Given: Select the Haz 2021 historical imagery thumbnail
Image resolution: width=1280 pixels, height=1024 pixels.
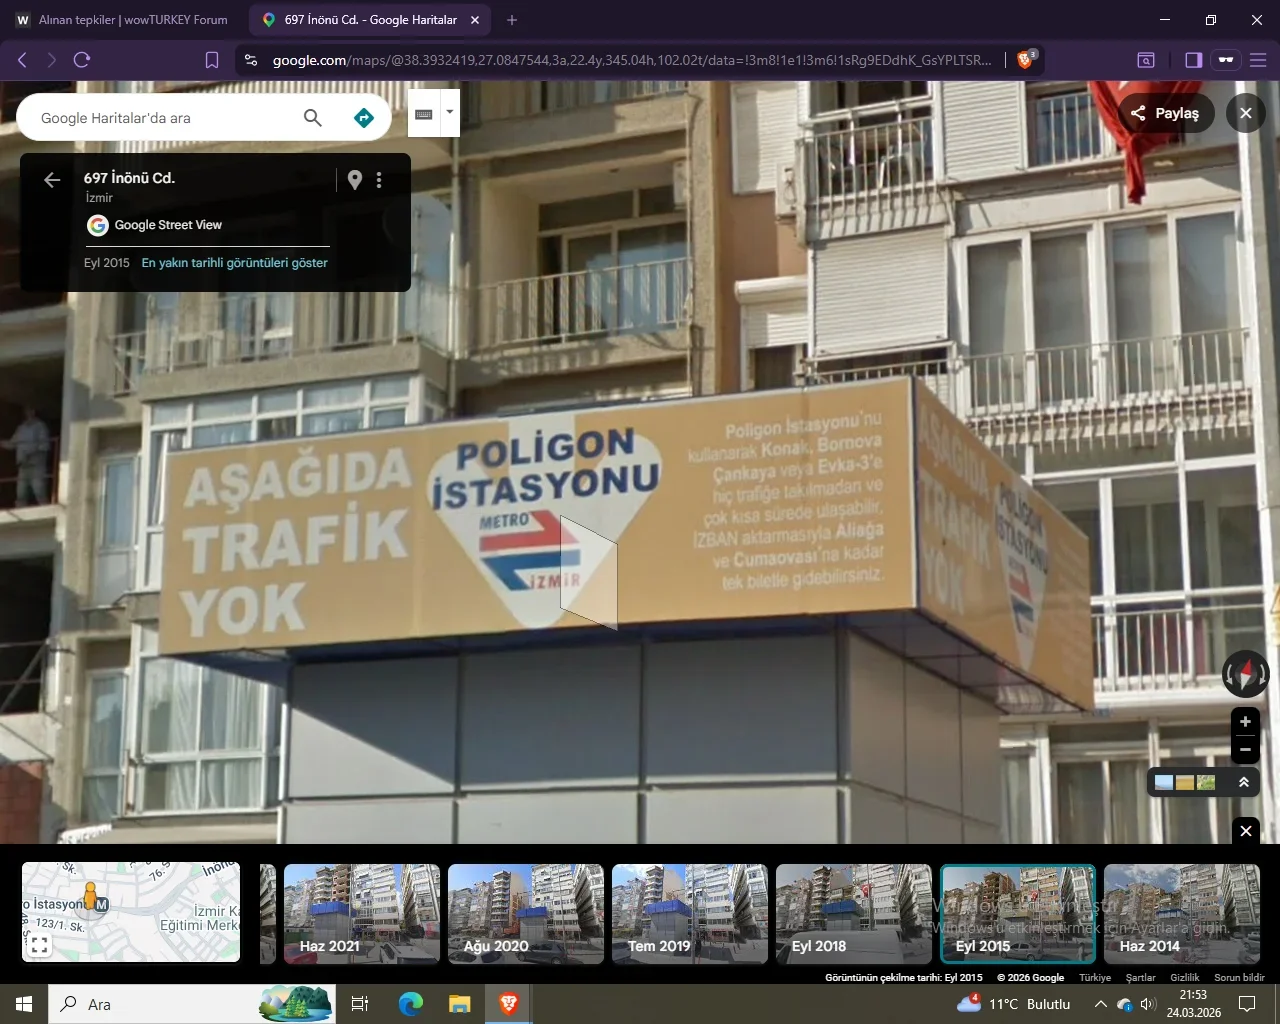Looking at the screenshot, I should click(361, 914).
